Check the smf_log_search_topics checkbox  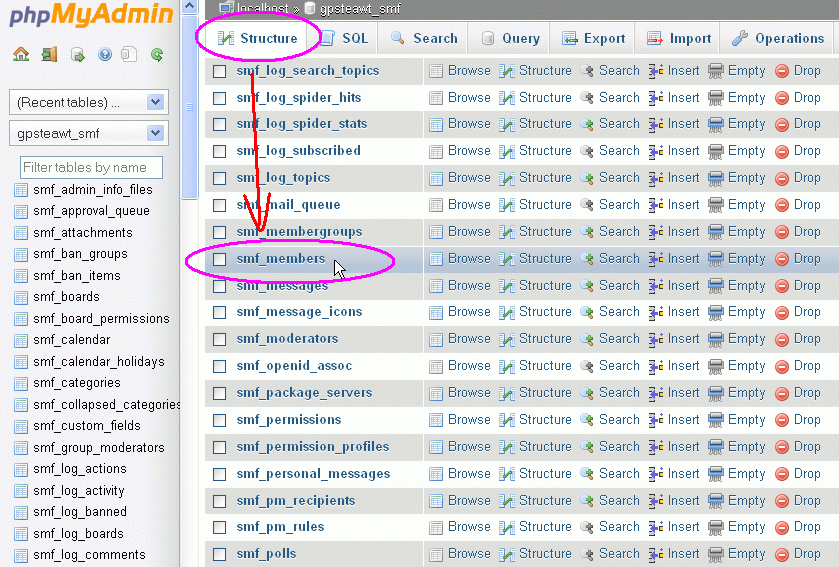[x=219, y=71]
